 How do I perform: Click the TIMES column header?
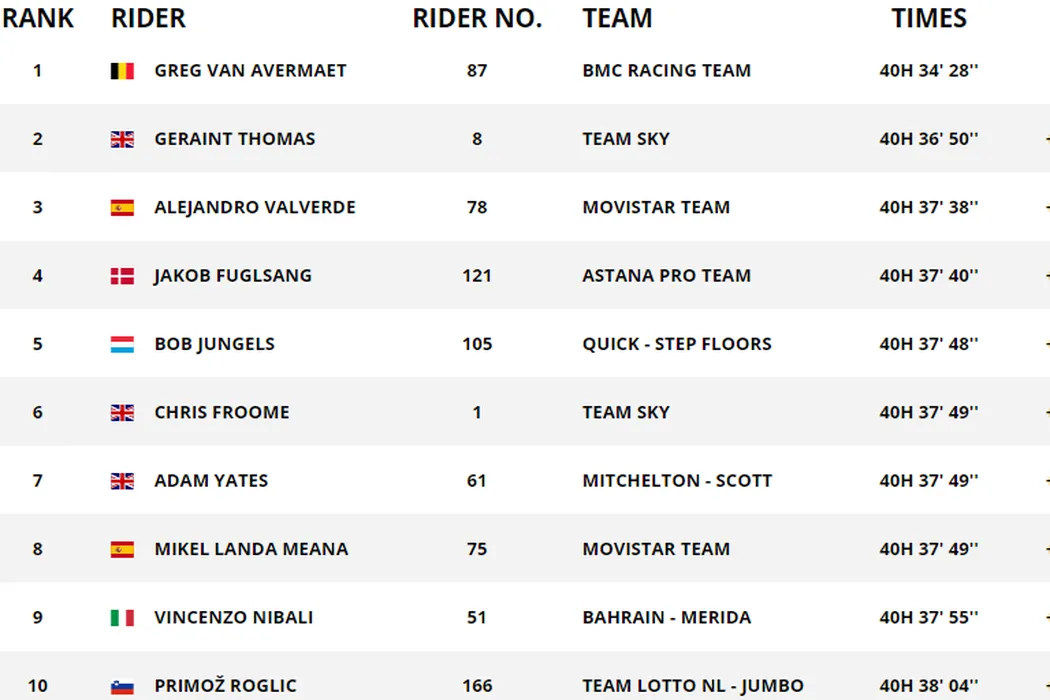click(x=929, y=18)
